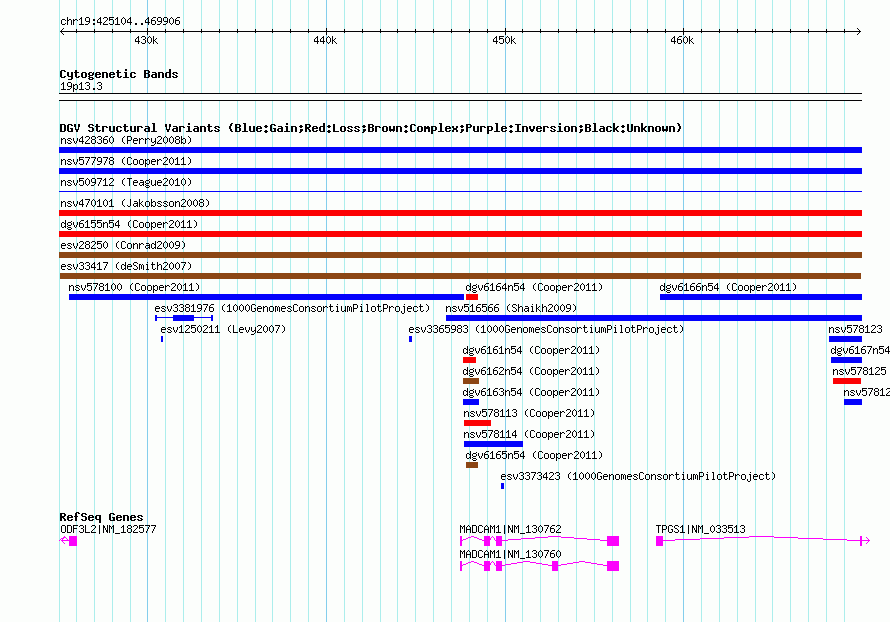Screen dimensions: 890x622
Task: Click the esv33417 (deSmith2007) variant label
Action: click(126, 266)
